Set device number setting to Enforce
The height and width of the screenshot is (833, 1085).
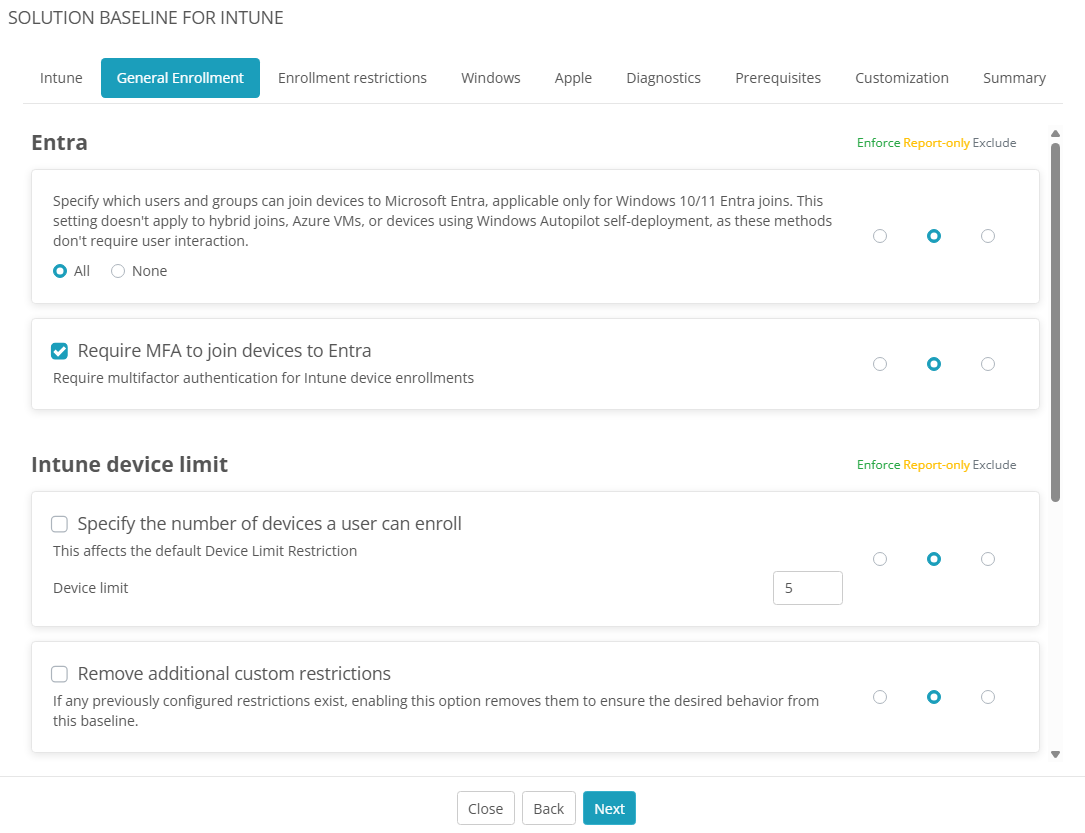[x=879, y=559]
